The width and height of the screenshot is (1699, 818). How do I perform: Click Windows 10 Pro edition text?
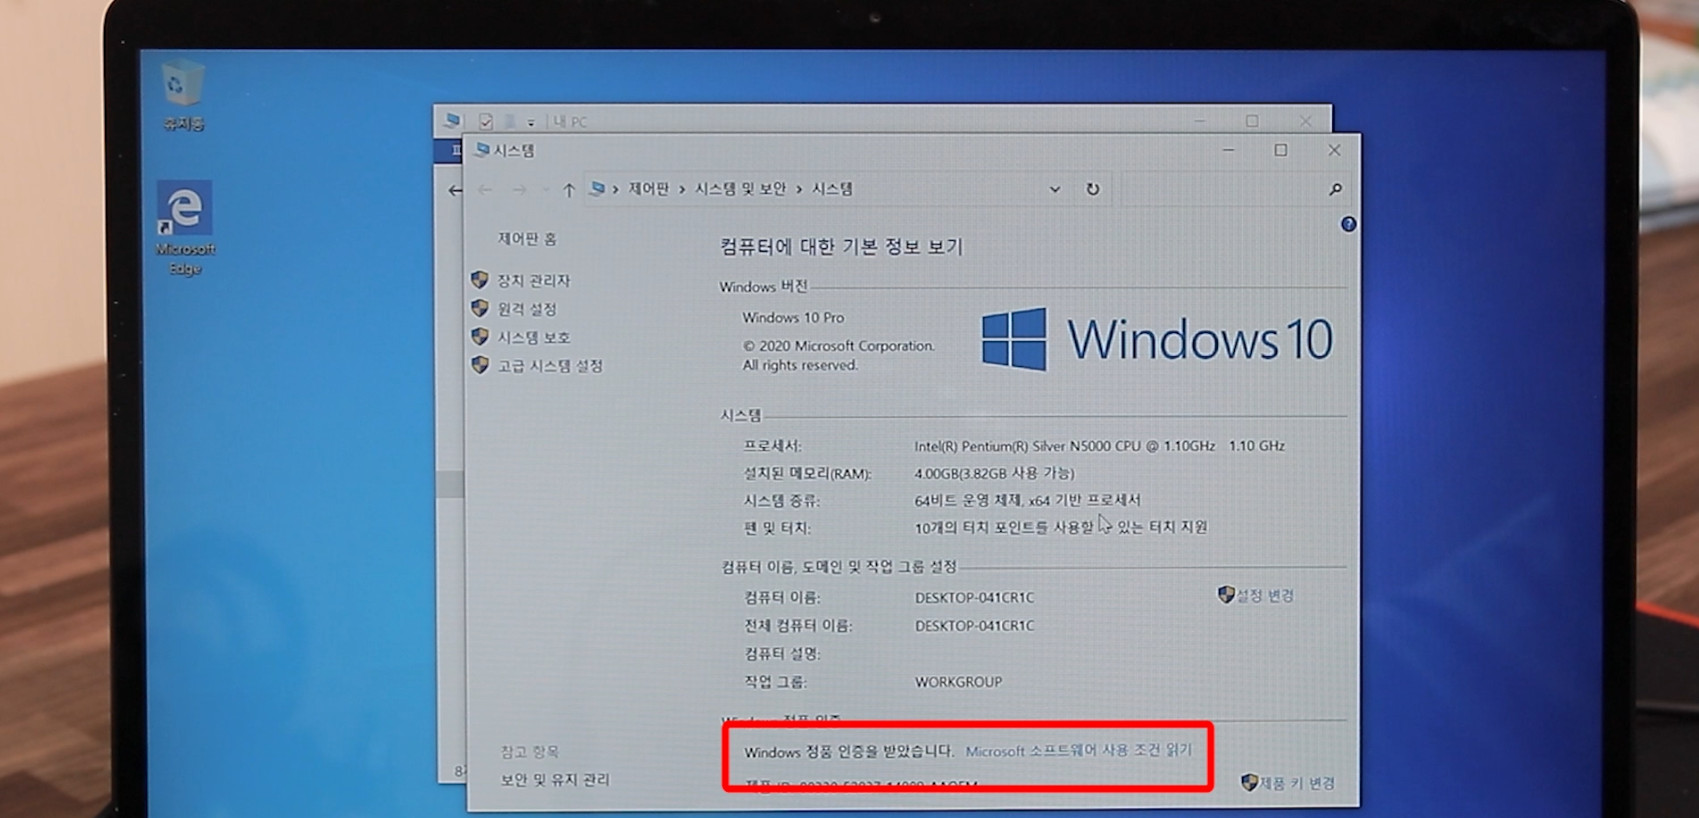(x=793, y=318)
